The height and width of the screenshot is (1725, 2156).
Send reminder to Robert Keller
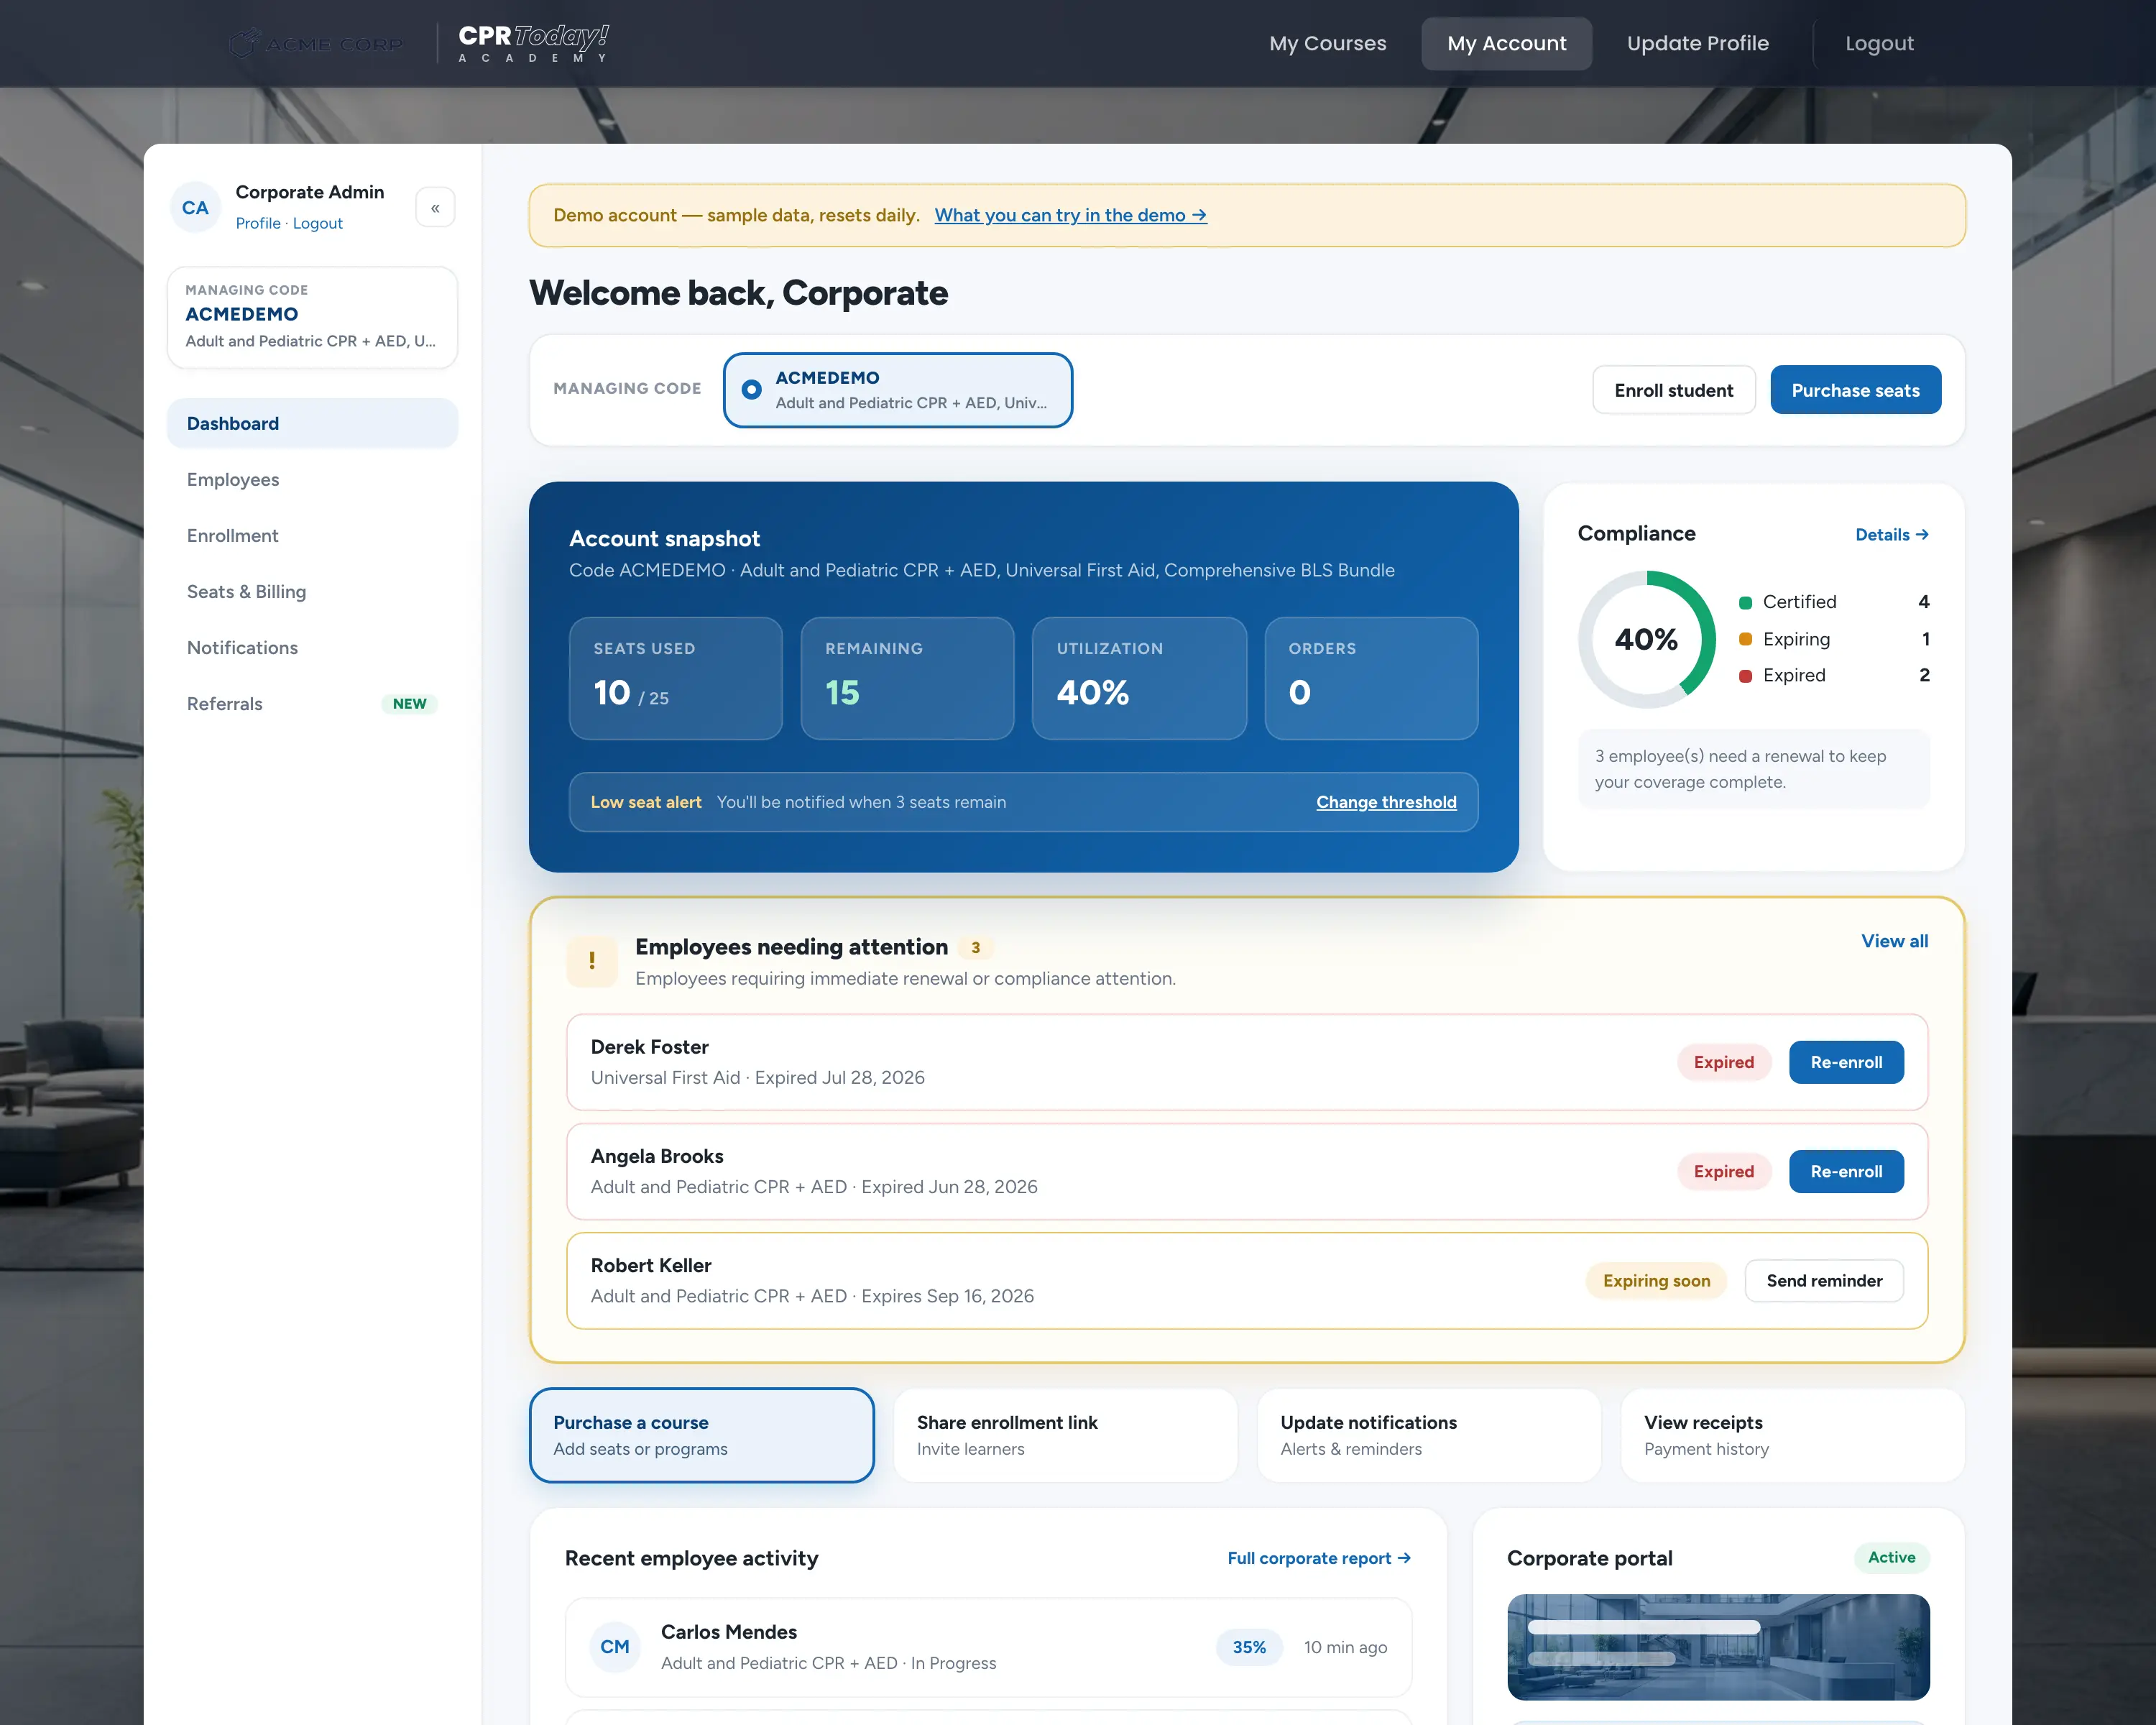[1824, 1281]
